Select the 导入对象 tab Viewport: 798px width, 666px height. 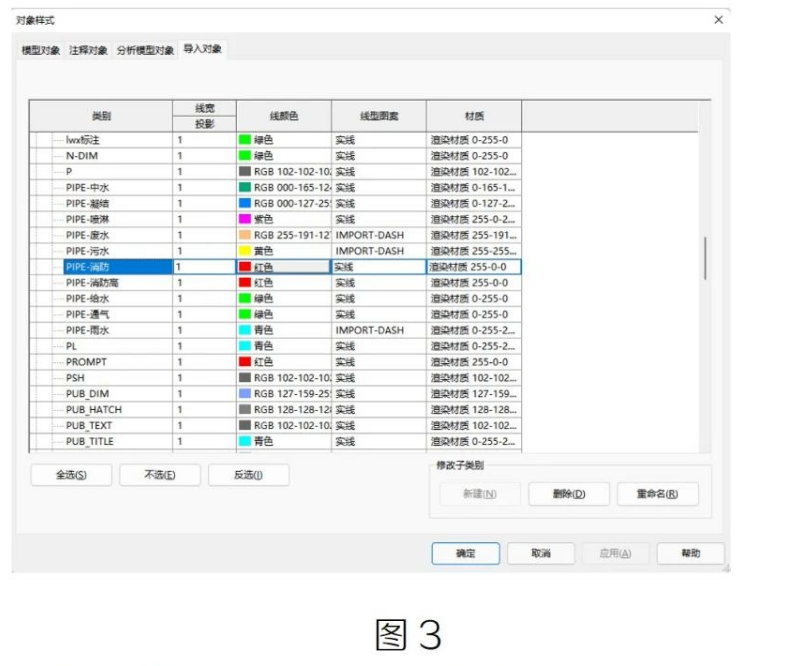pos(202,49)
